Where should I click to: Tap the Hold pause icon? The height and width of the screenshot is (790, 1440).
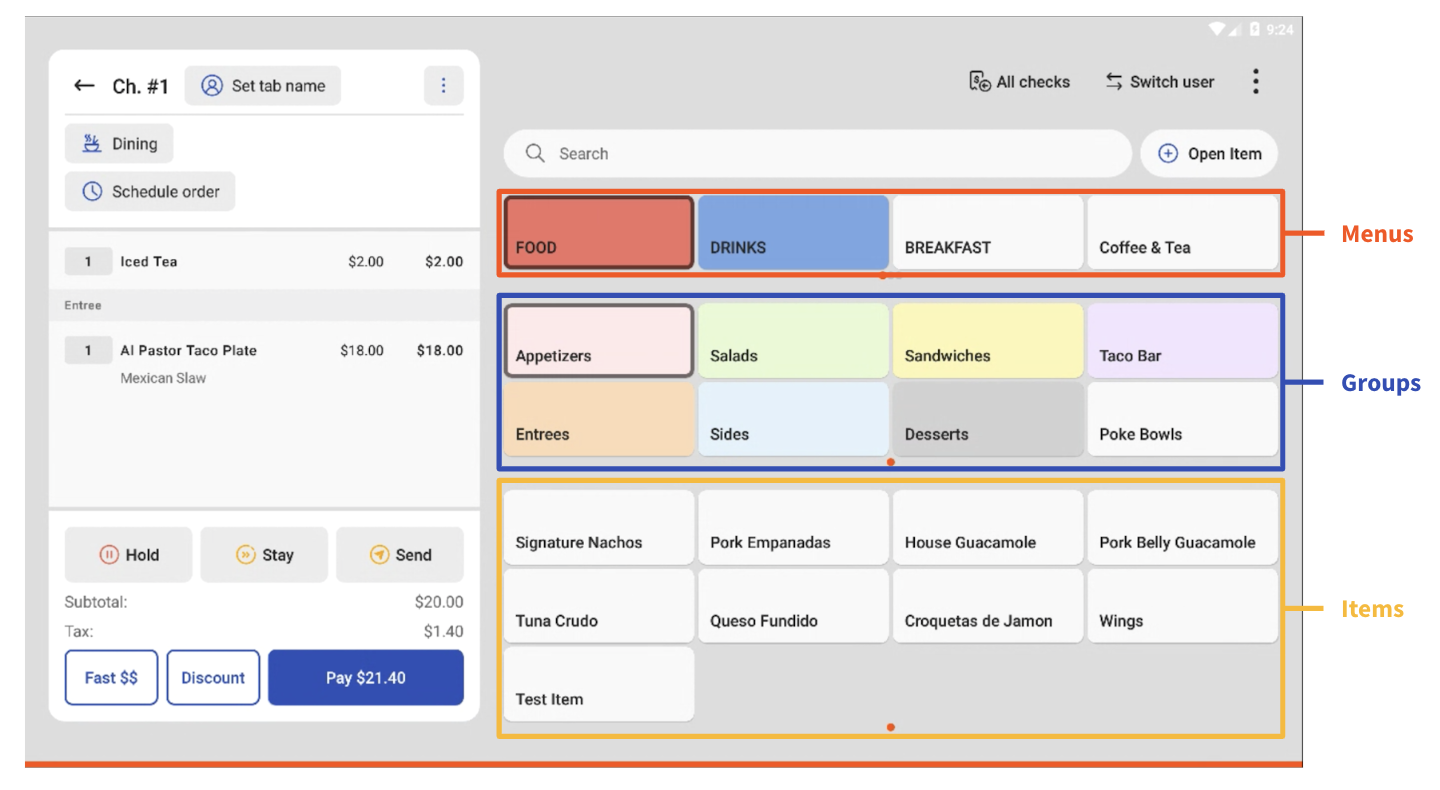click(x=110, y=554)
